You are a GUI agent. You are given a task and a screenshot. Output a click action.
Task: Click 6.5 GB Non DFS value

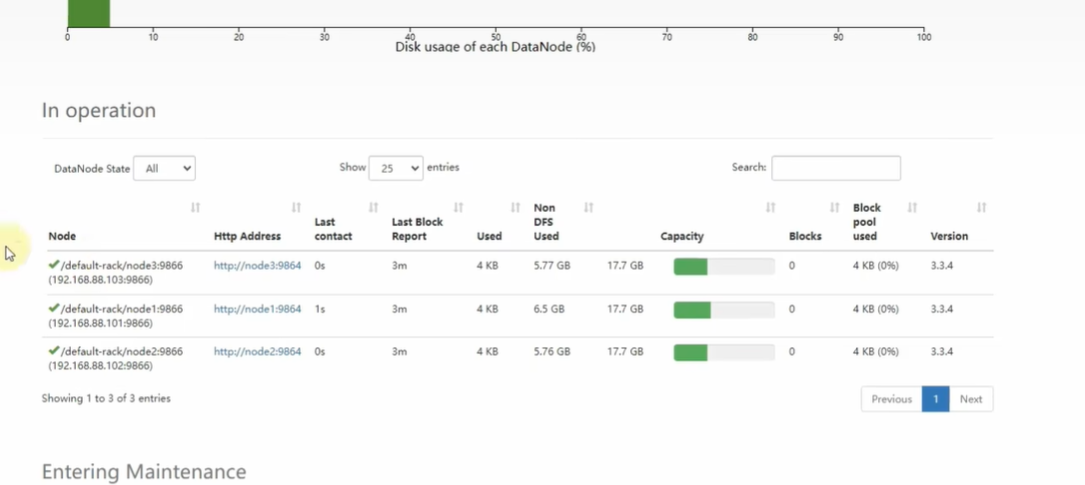(549, 309)
